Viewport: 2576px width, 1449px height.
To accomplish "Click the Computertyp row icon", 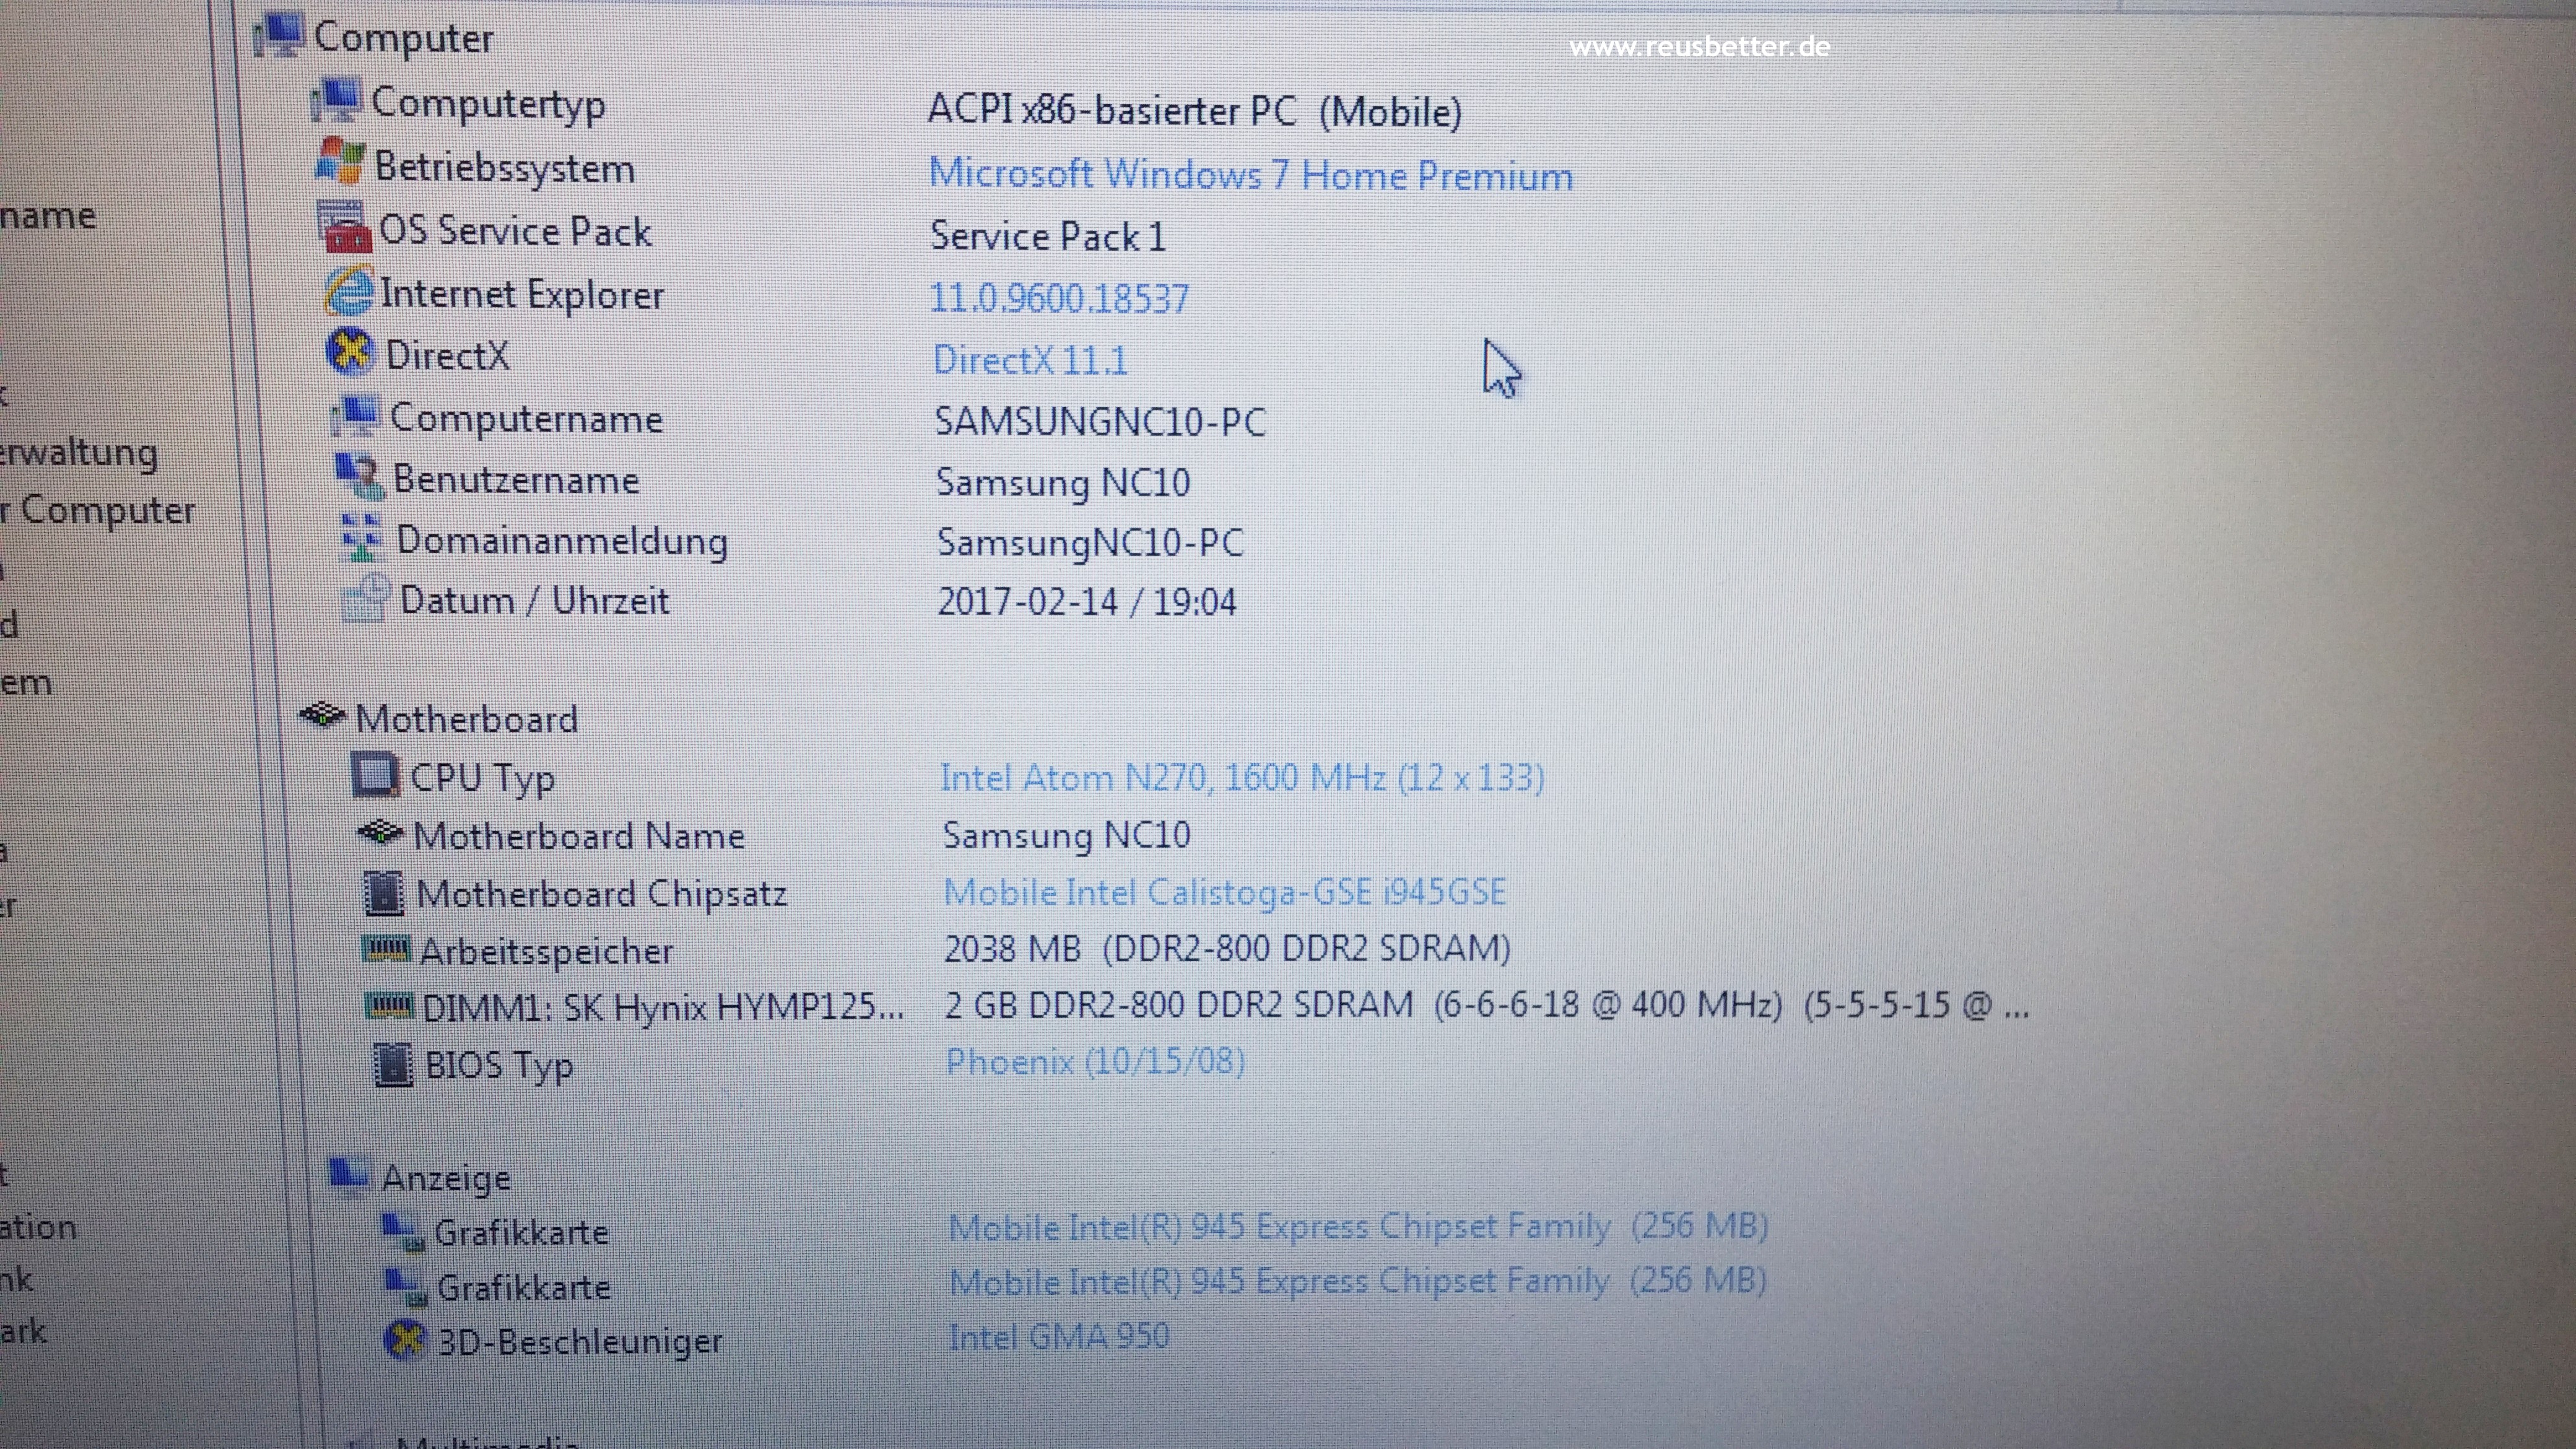I will 335,100.
